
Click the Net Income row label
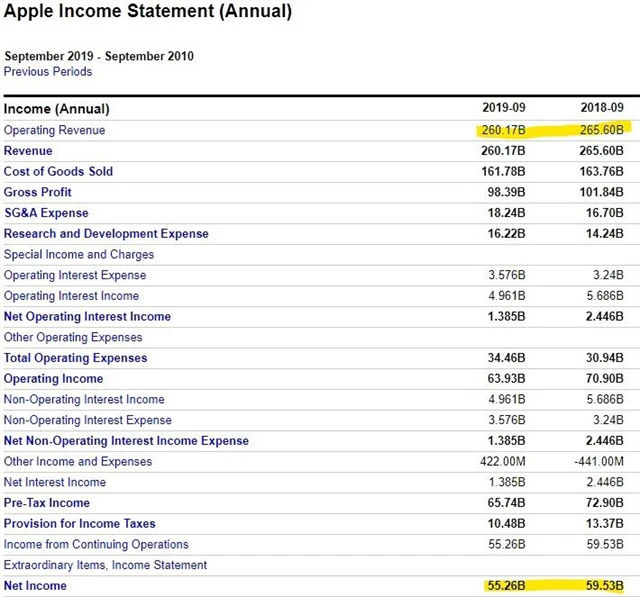tap(35, 586)
